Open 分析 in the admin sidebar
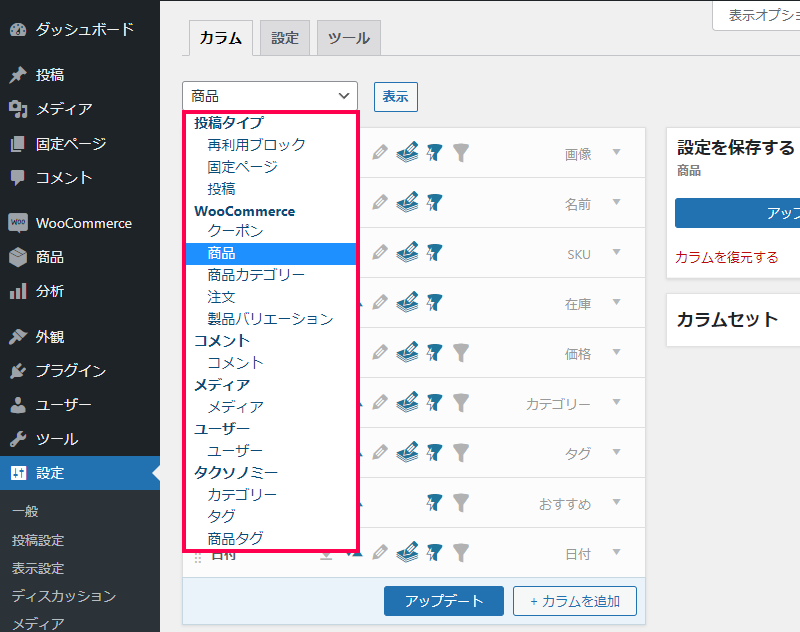 pyautogui.click(x=80, y=291)
